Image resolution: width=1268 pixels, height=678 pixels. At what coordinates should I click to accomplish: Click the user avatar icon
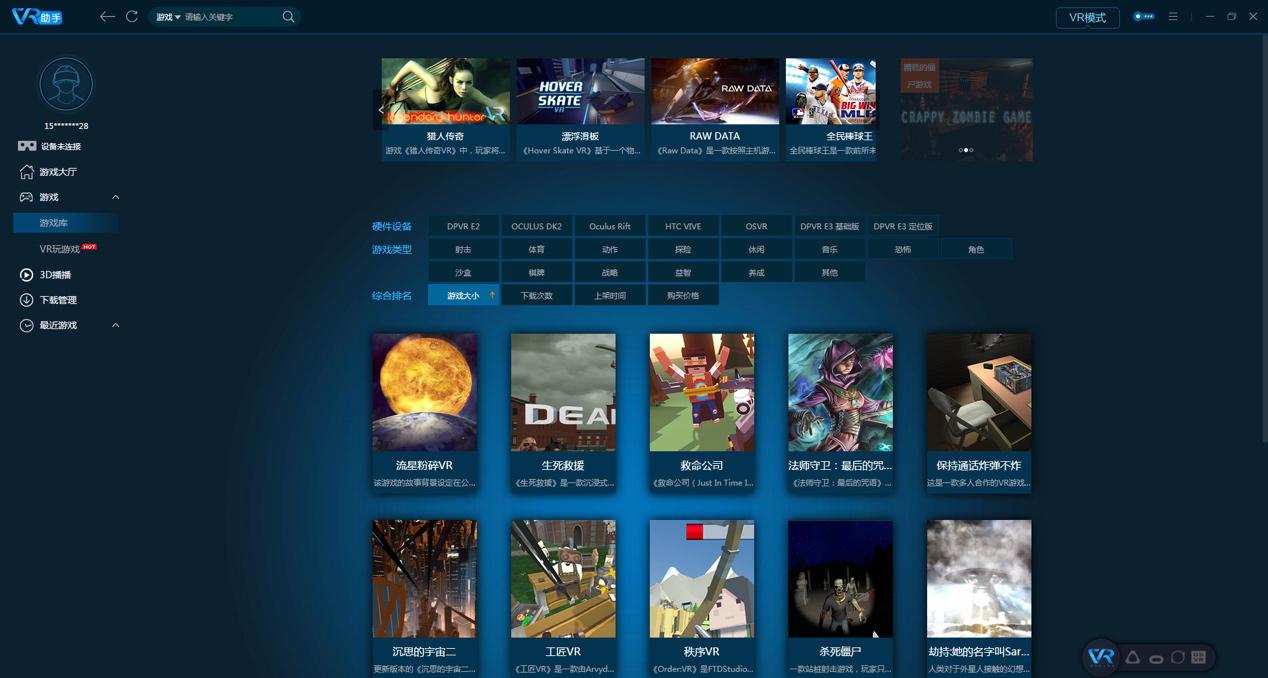pyautogui.click(x=66, y=85)
